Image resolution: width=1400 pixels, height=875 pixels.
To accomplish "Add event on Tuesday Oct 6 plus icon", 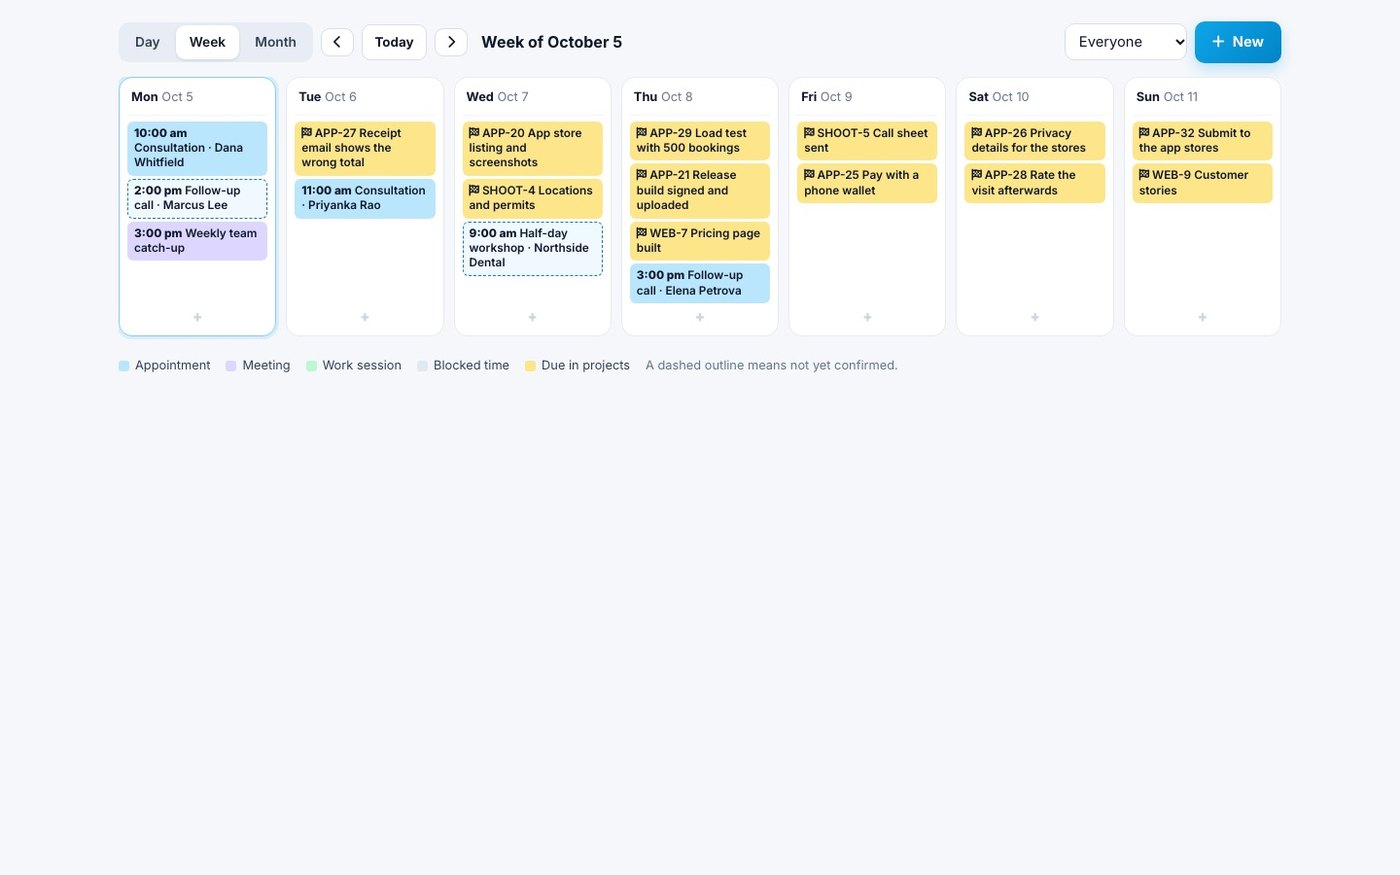I will tap(365, 317).
